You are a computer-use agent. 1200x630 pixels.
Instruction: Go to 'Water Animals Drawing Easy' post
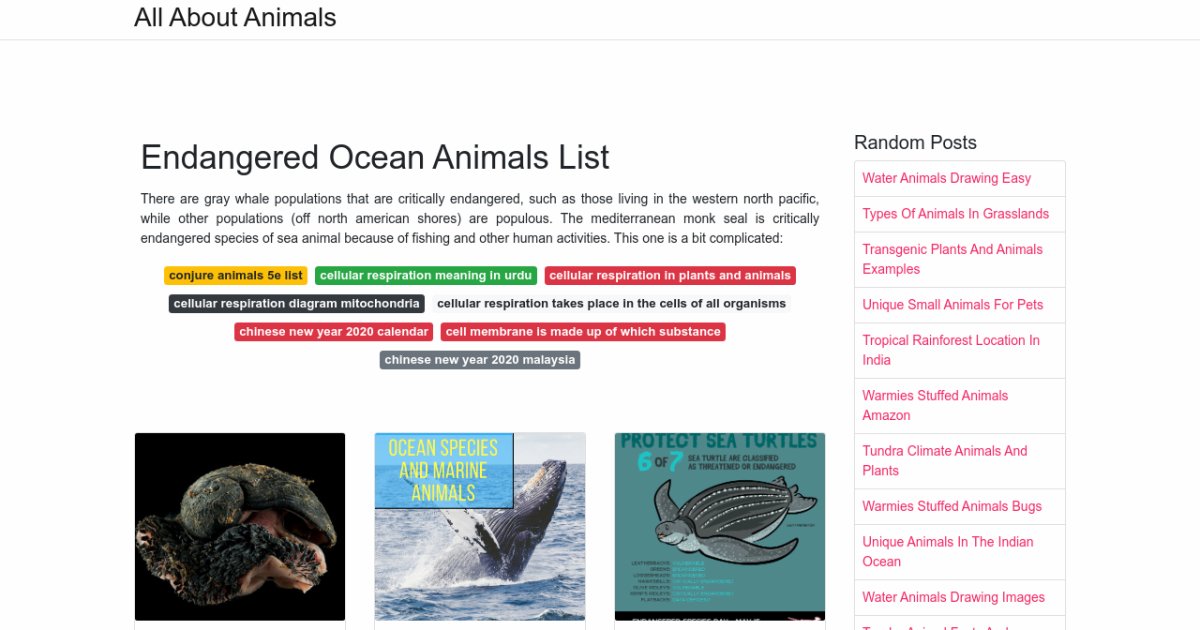click(946, 178)
